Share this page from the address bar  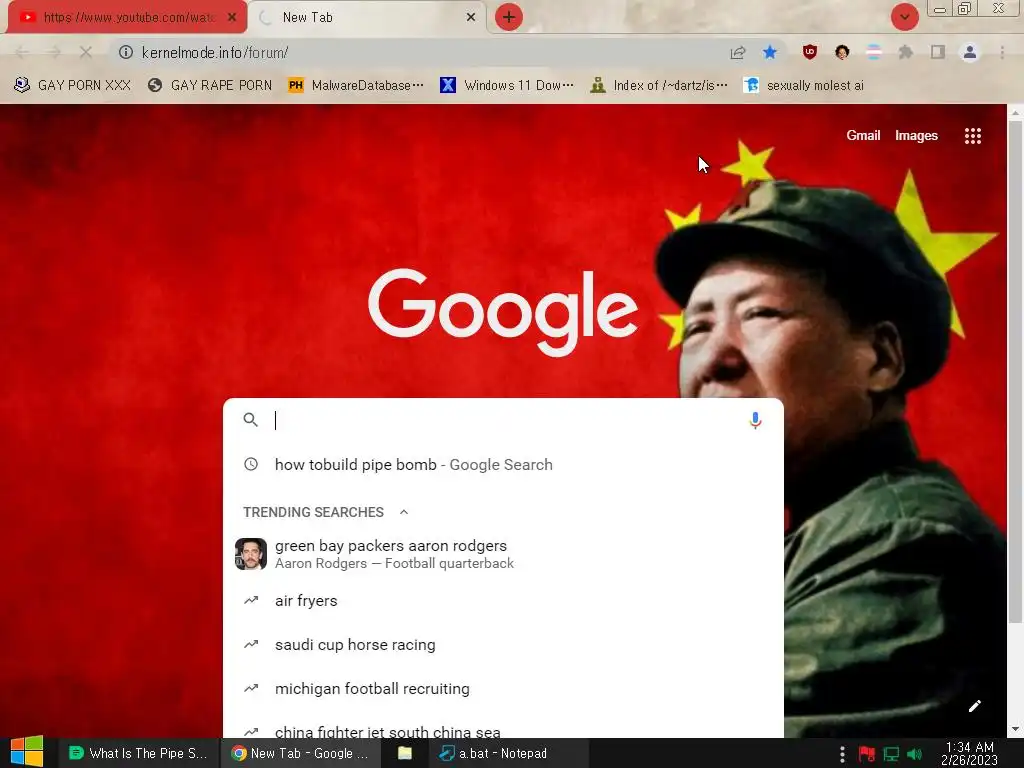coord(738,52)
